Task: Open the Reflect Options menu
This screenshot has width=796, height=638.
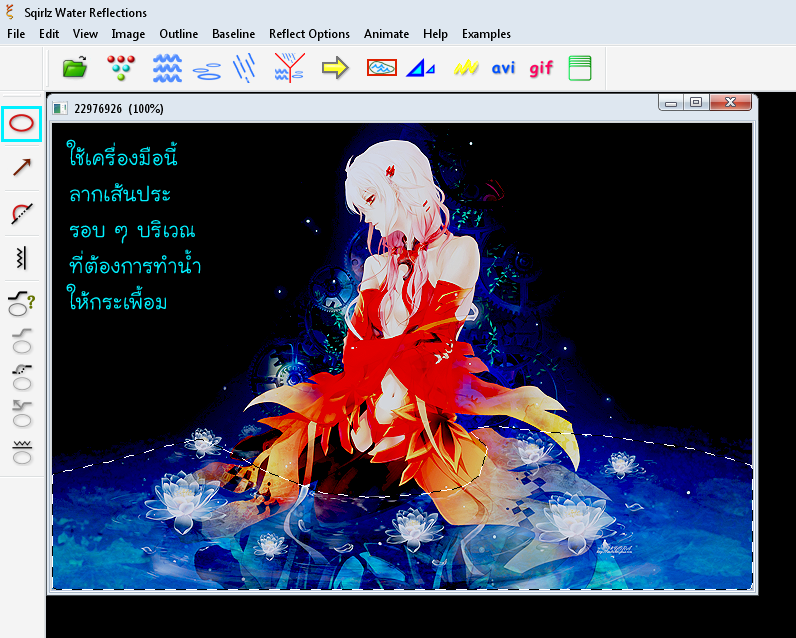Action: pos(309,34)
